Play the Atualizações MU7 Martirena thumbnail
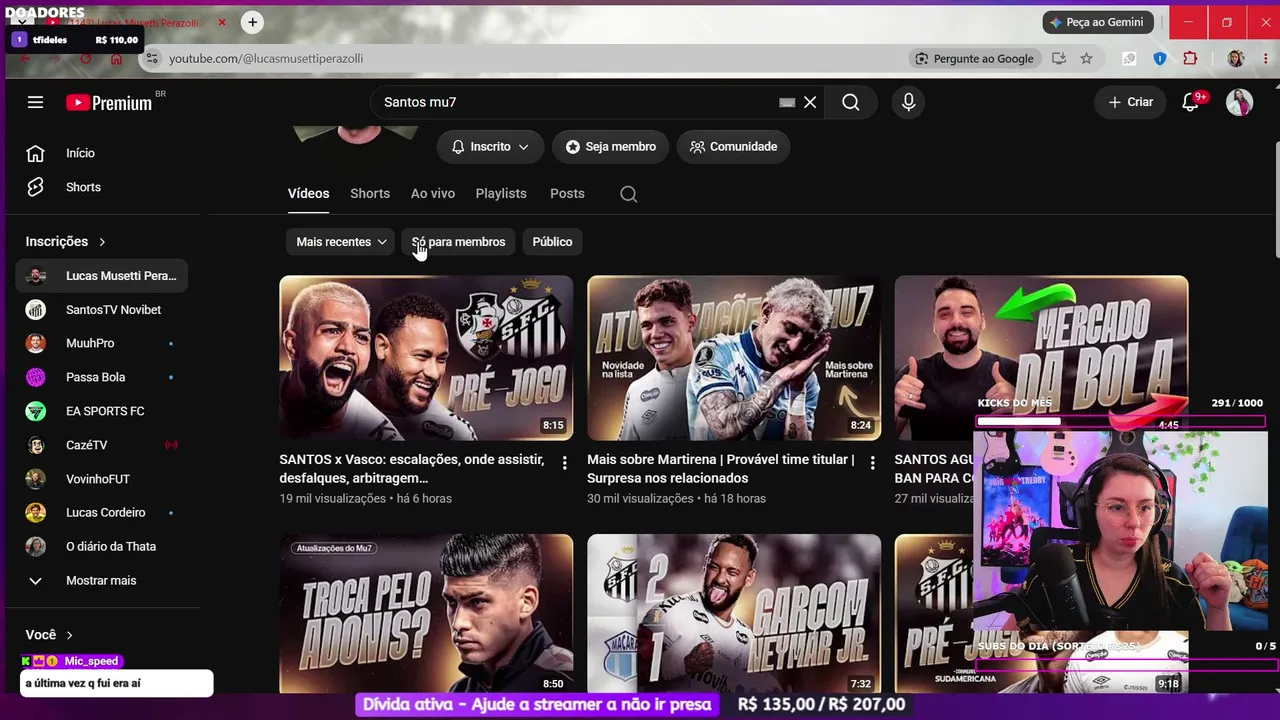Viewport: 1280px width, 720px height. (x=734, y=358)
